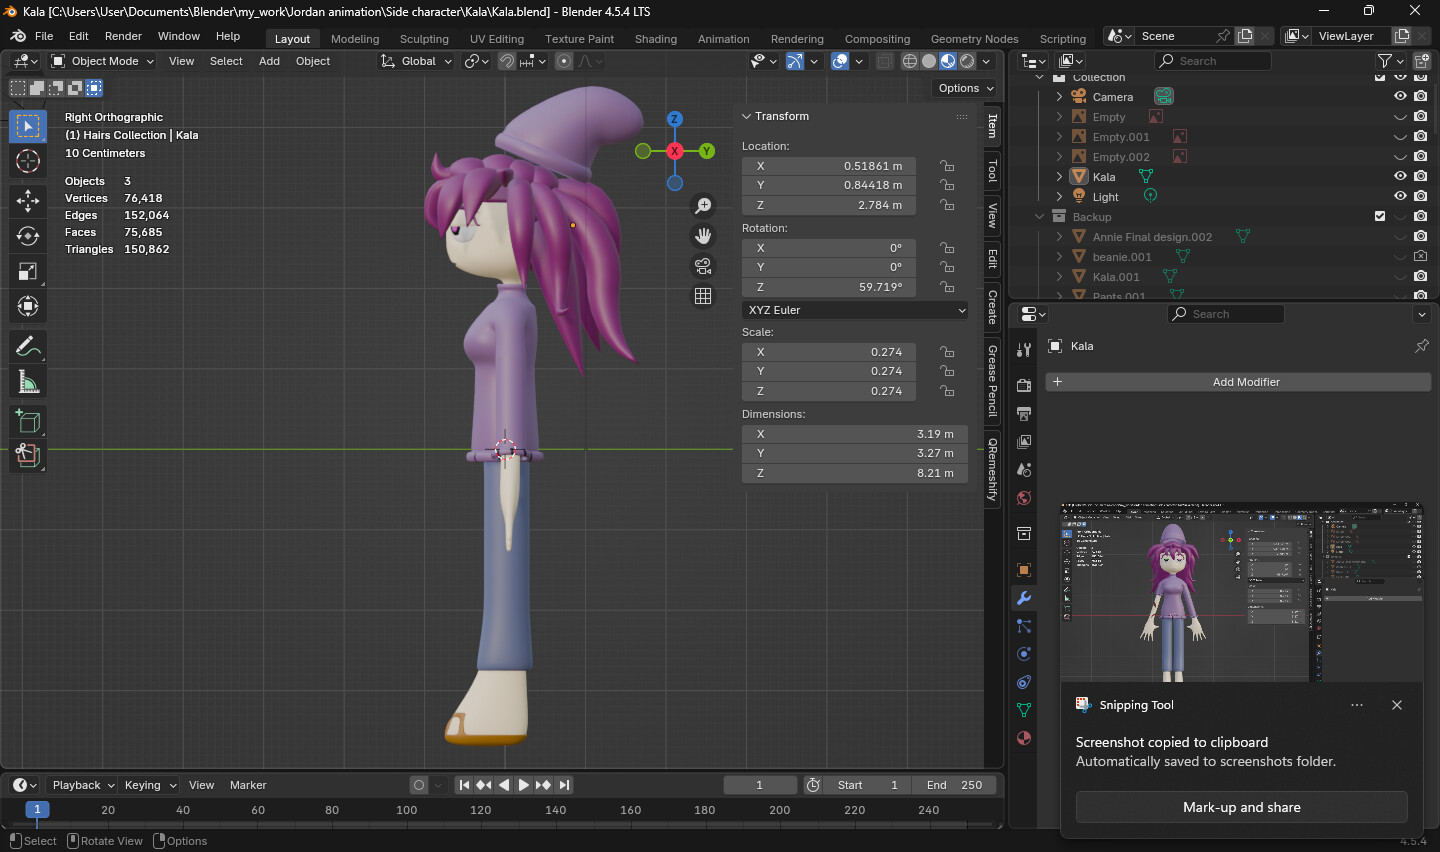Open the Render menu

click(x=123, y=36)
